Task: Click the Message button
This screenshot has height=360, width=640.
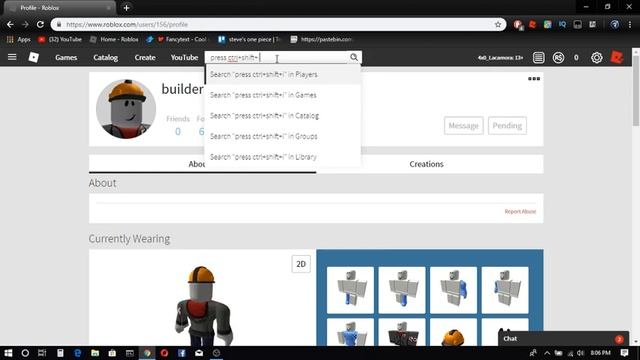Action: pos(464,126)
